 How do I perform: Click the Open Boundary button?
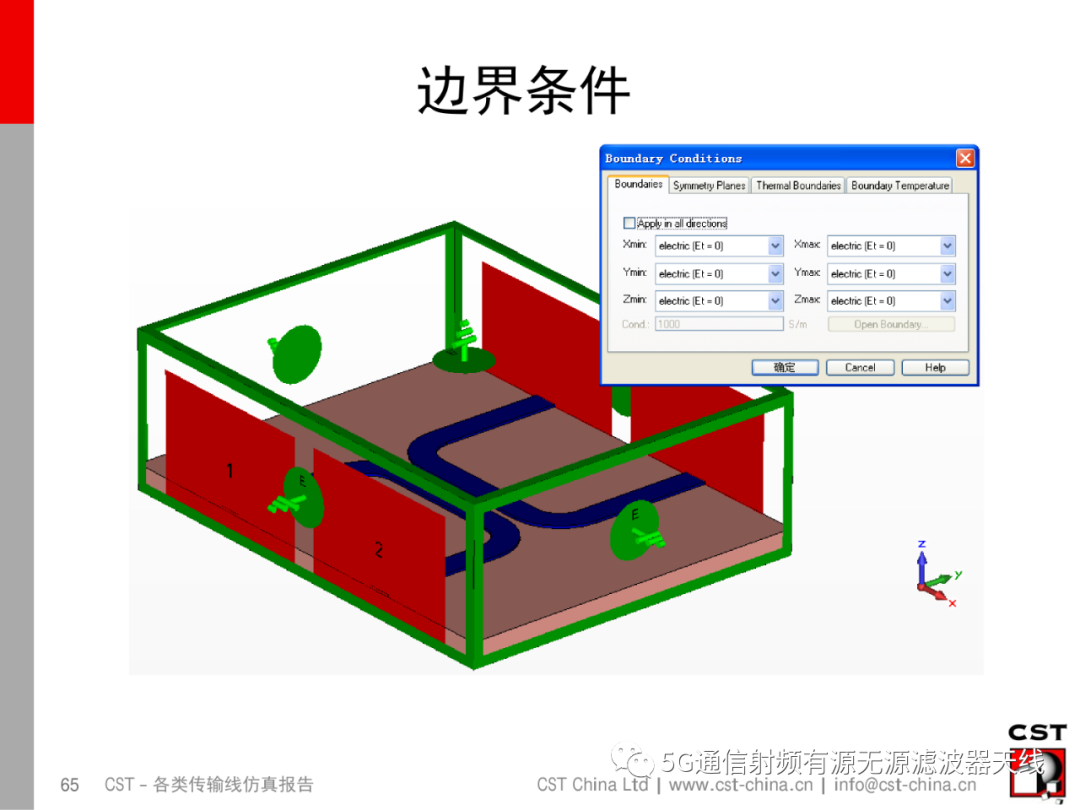pos(890,323)
